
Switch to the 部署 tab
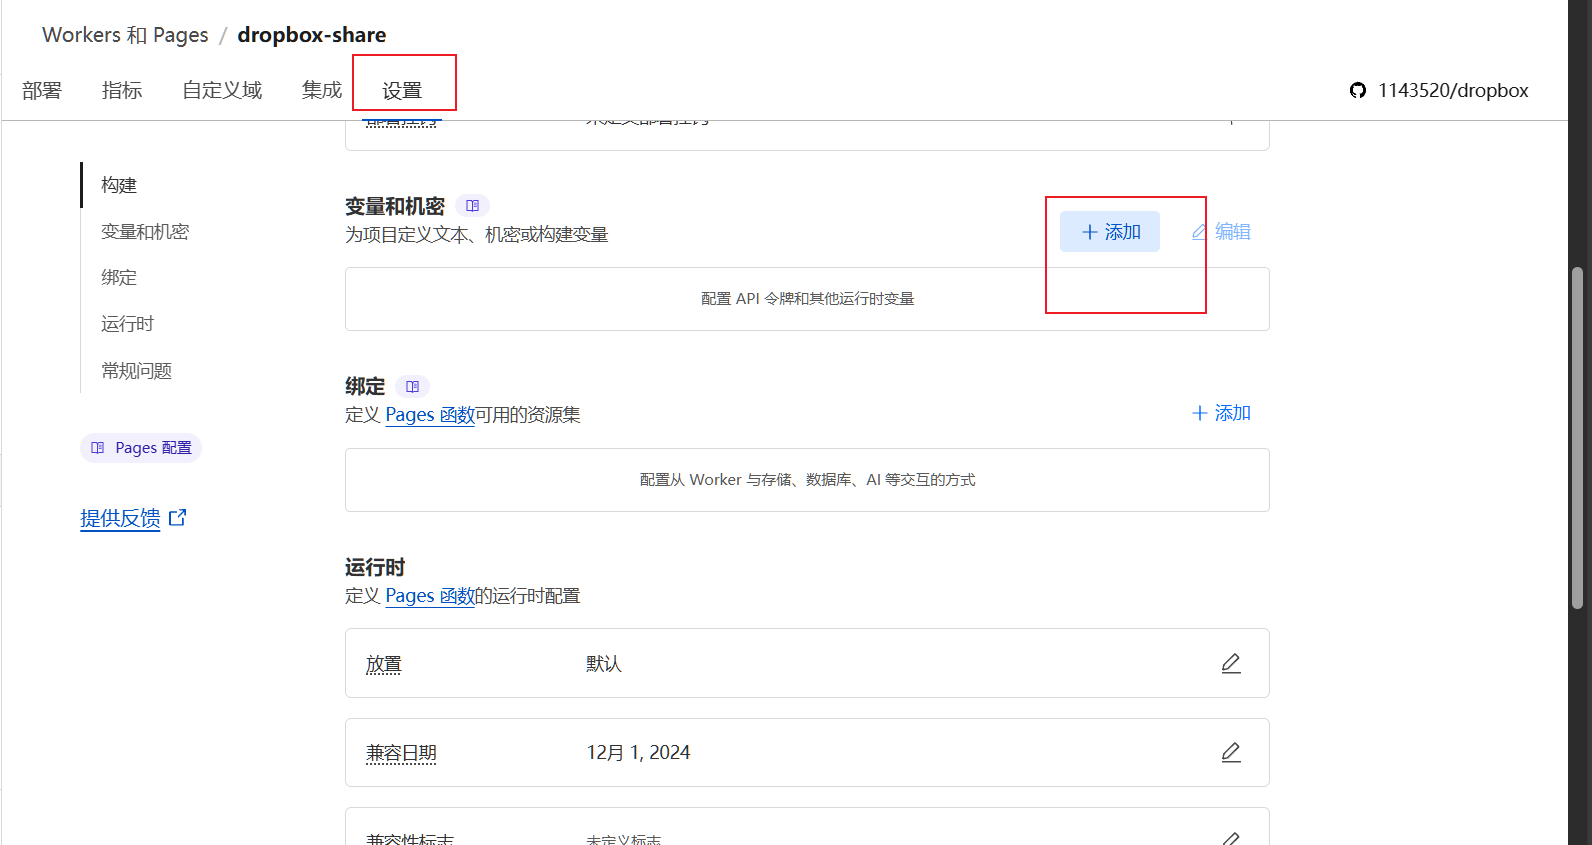click(42, 91)
